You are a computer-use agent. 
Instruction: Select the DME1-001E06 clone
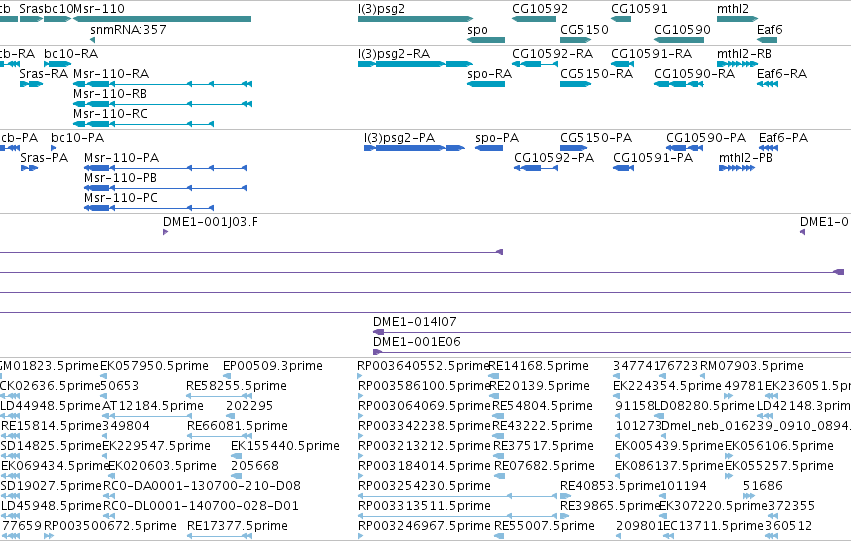pyautogui.click(x=612, y=352)
